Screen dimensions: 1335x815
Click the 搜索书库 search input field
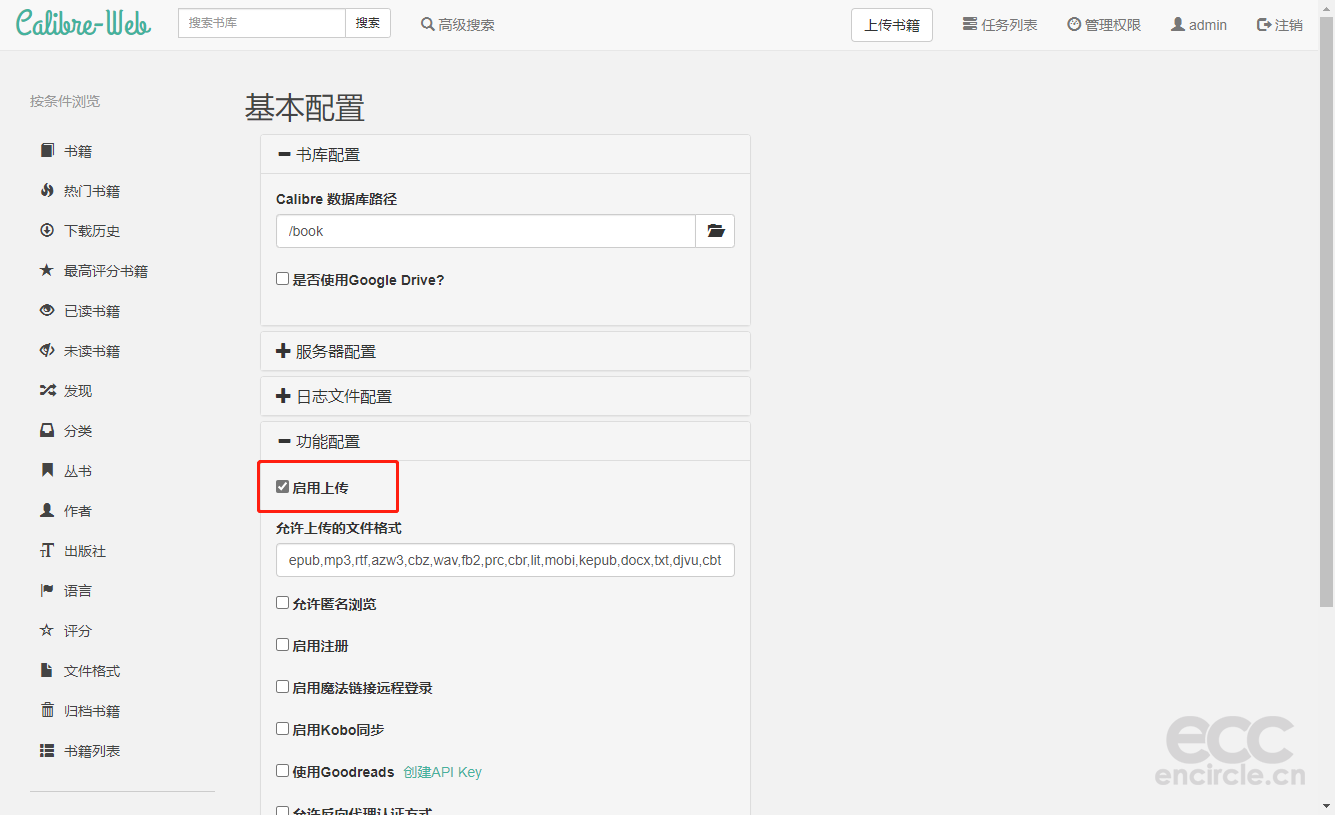(x=262, y=23)
